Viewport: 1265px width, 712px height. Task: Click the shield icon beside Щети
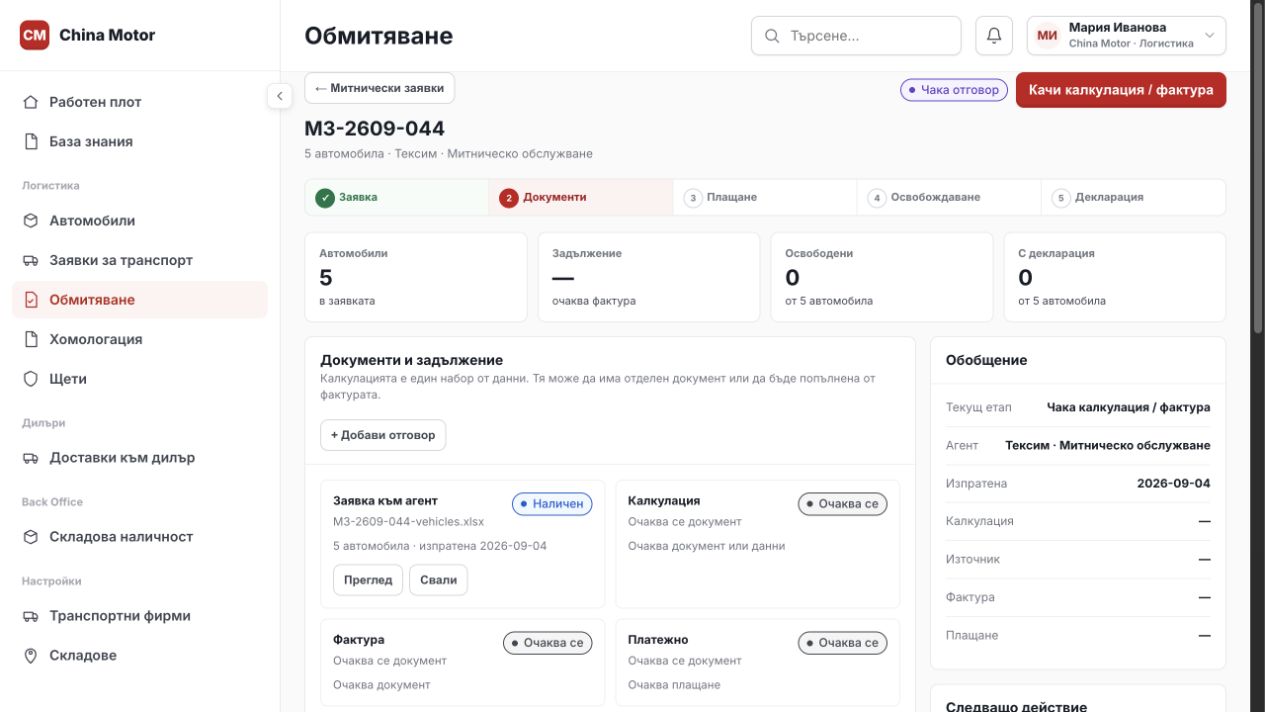31,379
